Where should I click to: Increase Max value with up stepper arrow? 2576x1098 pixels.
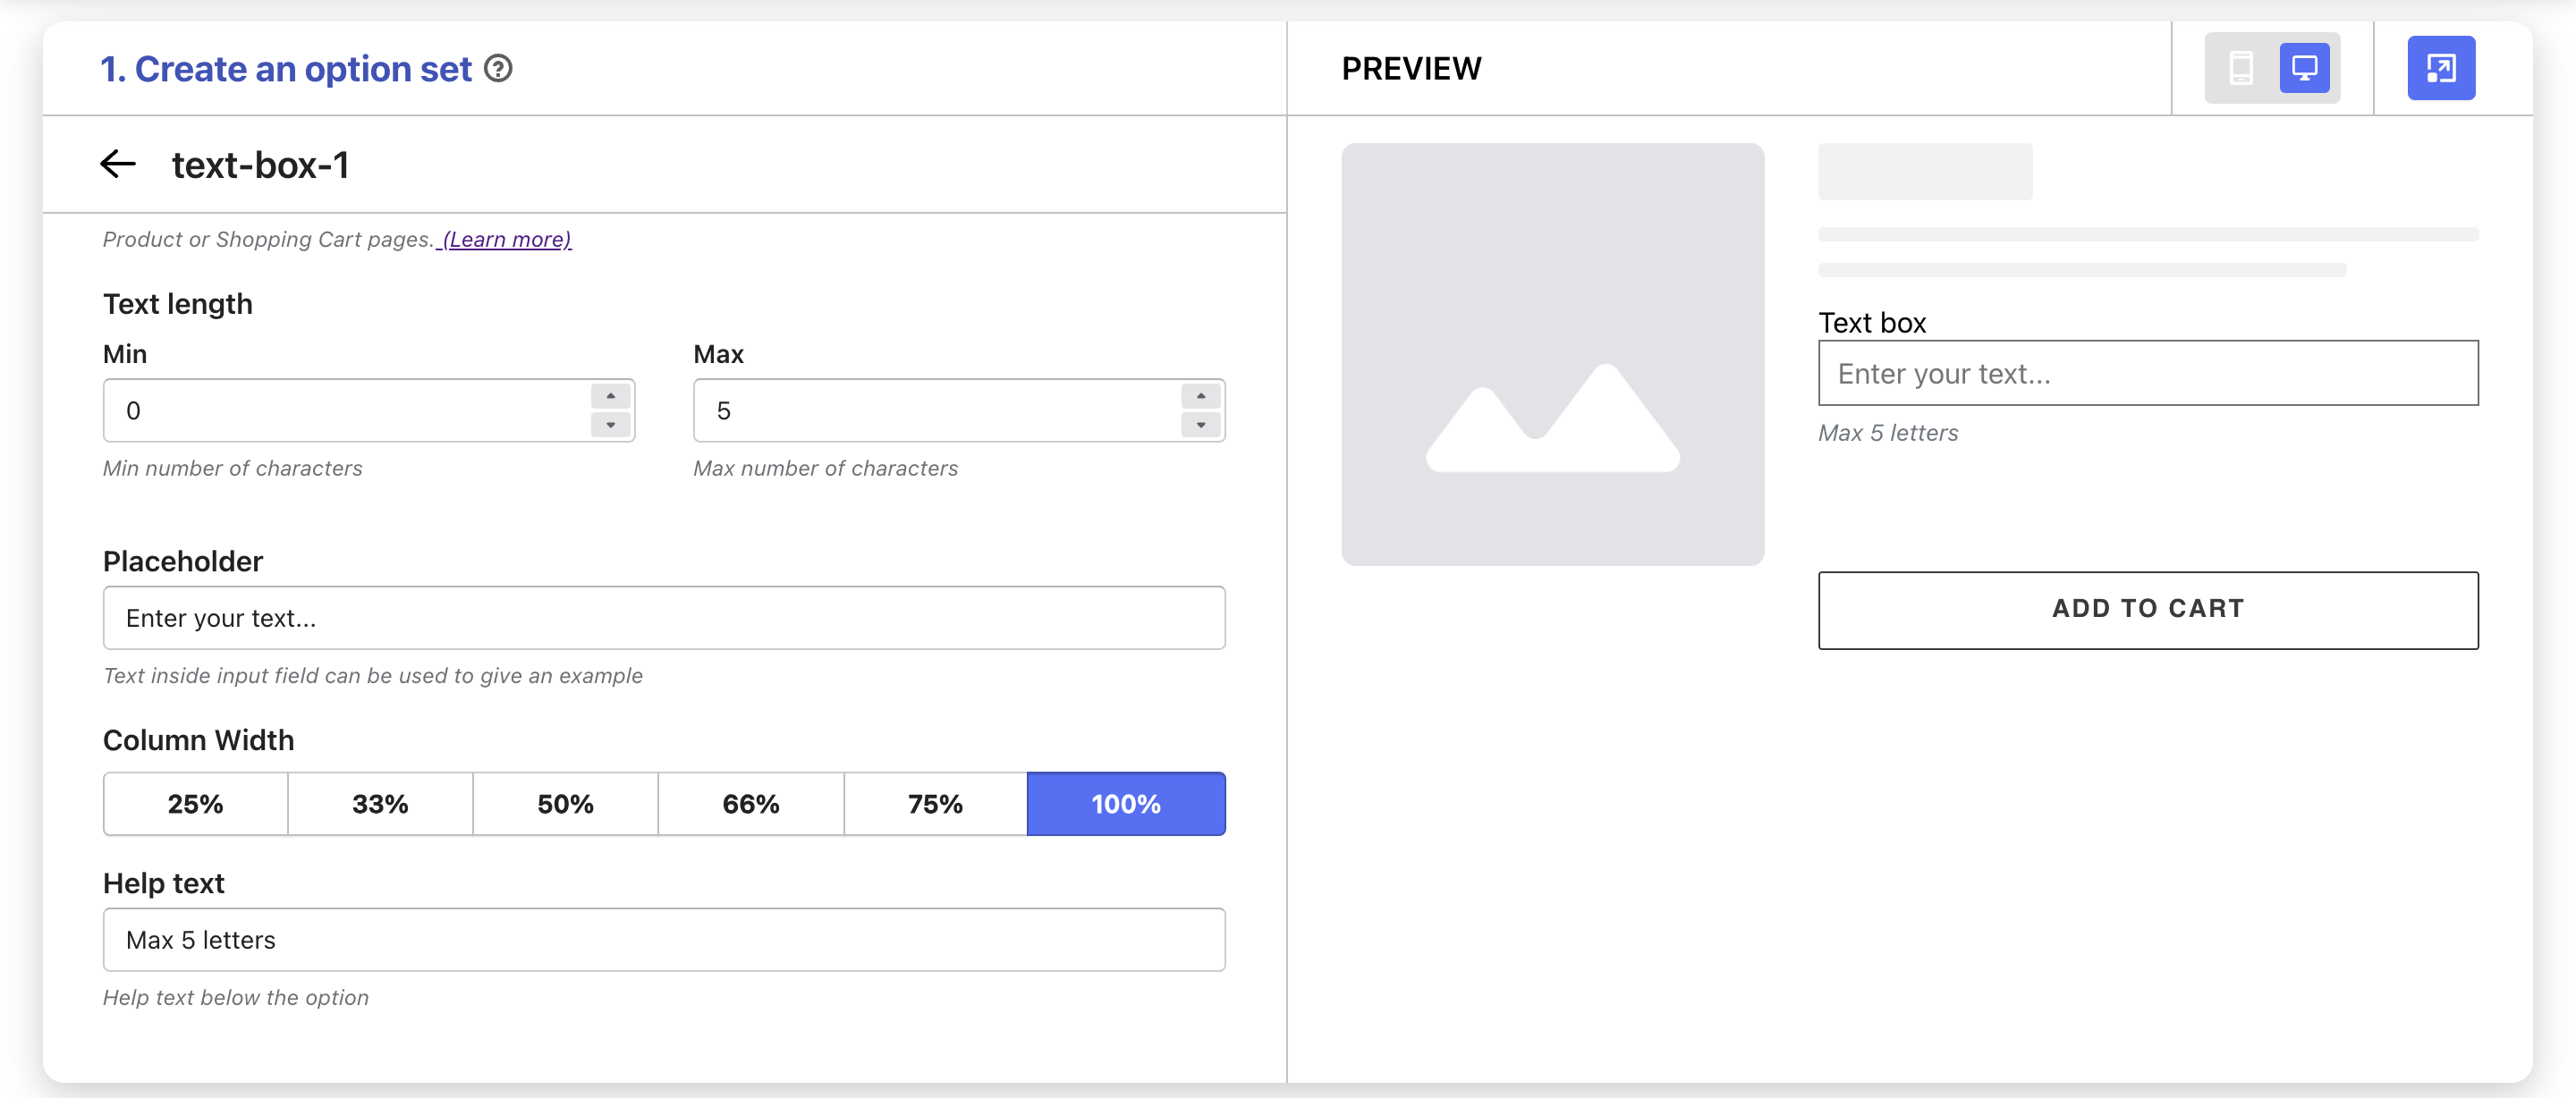1200,396
